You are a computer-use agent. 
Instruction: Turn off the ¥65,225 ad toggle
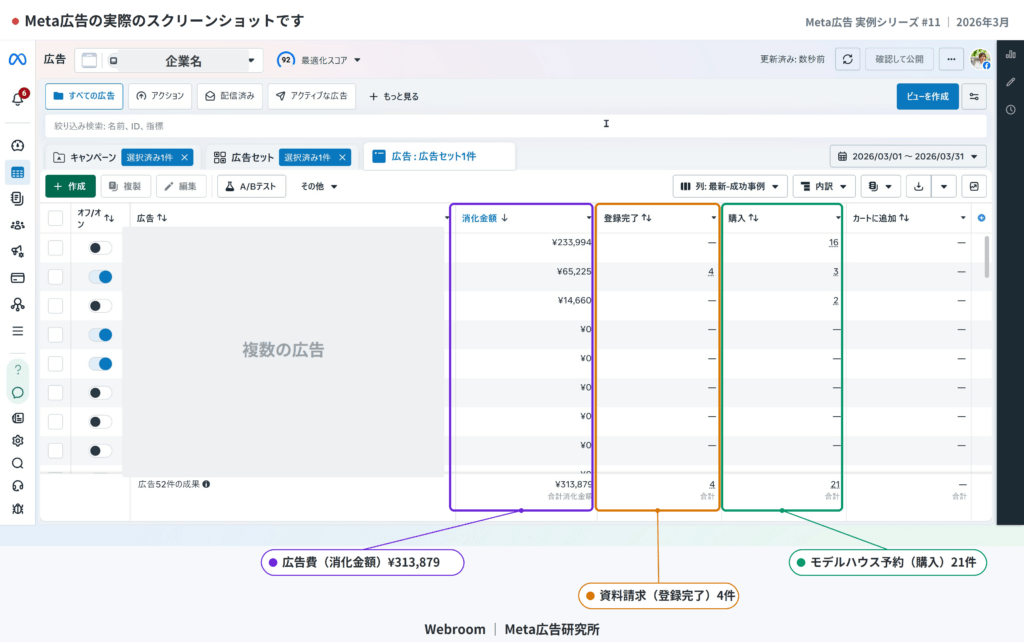(x=100, y=277)
